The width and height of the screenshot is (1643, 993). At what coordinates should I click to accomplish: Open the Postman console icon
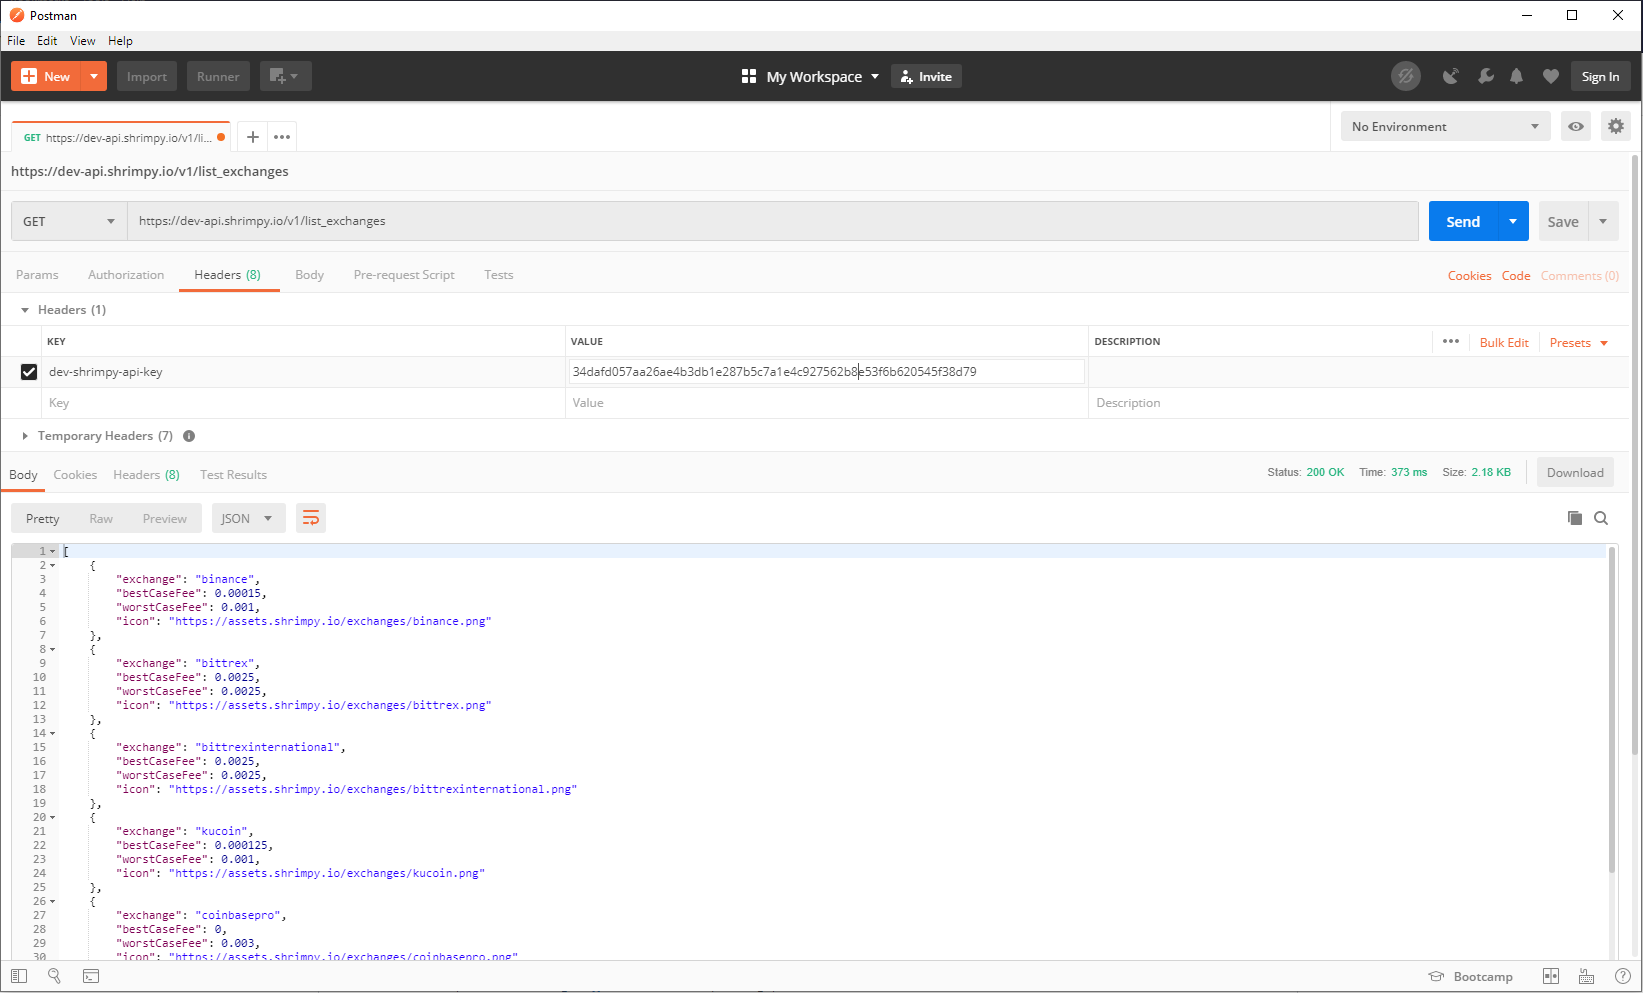tap(91, 976)
